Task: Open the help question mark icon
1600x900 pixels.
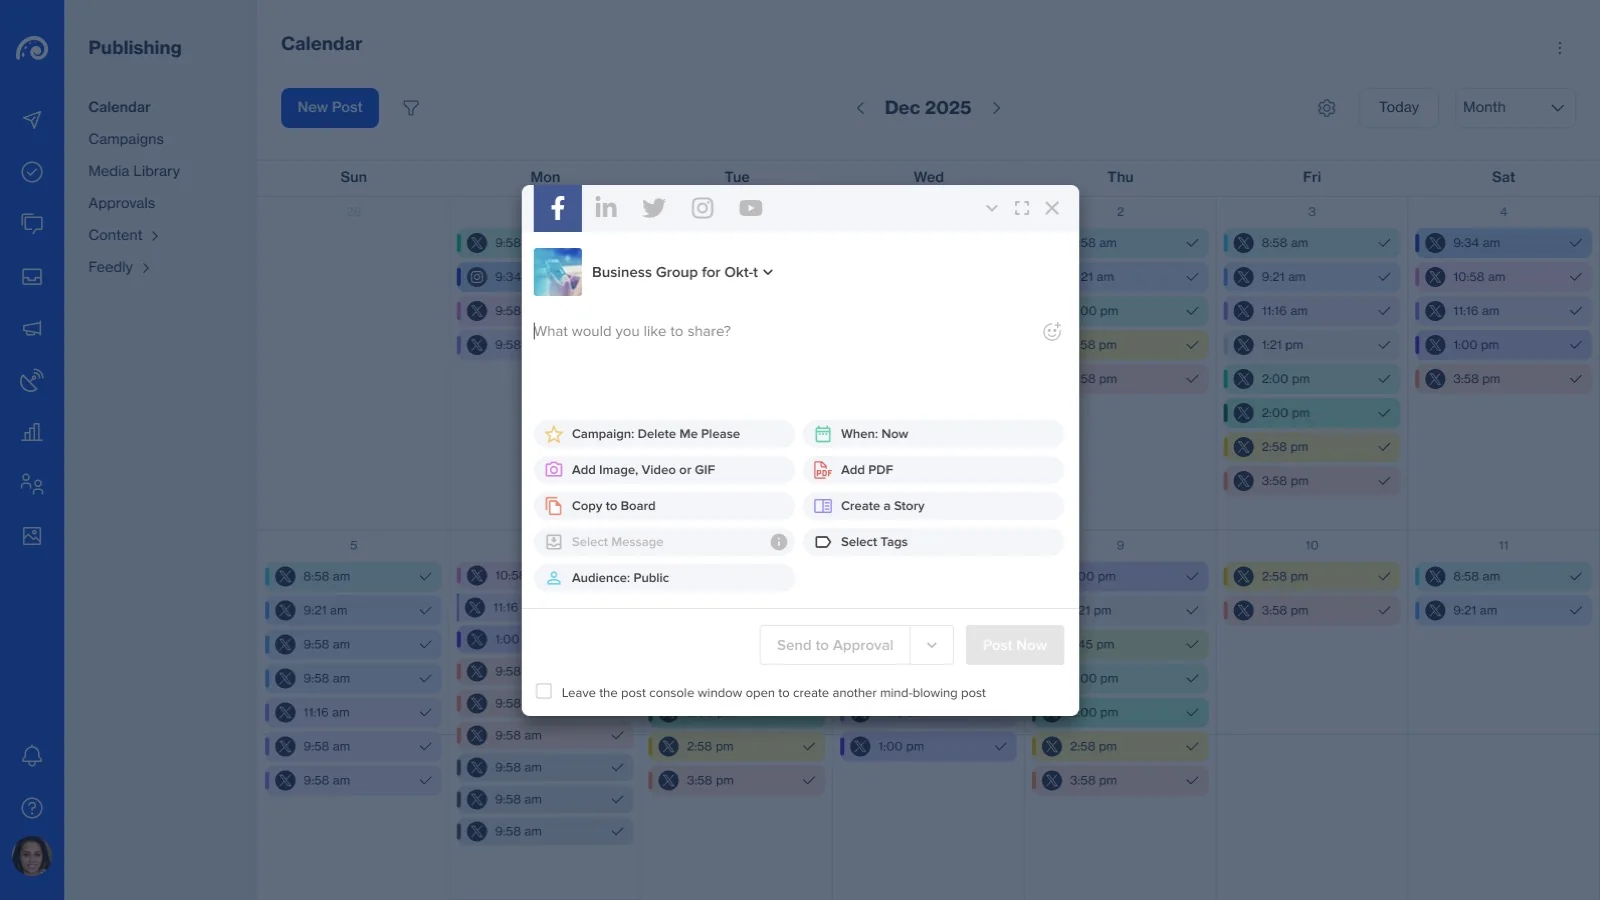Action: (x=32, y=808)
